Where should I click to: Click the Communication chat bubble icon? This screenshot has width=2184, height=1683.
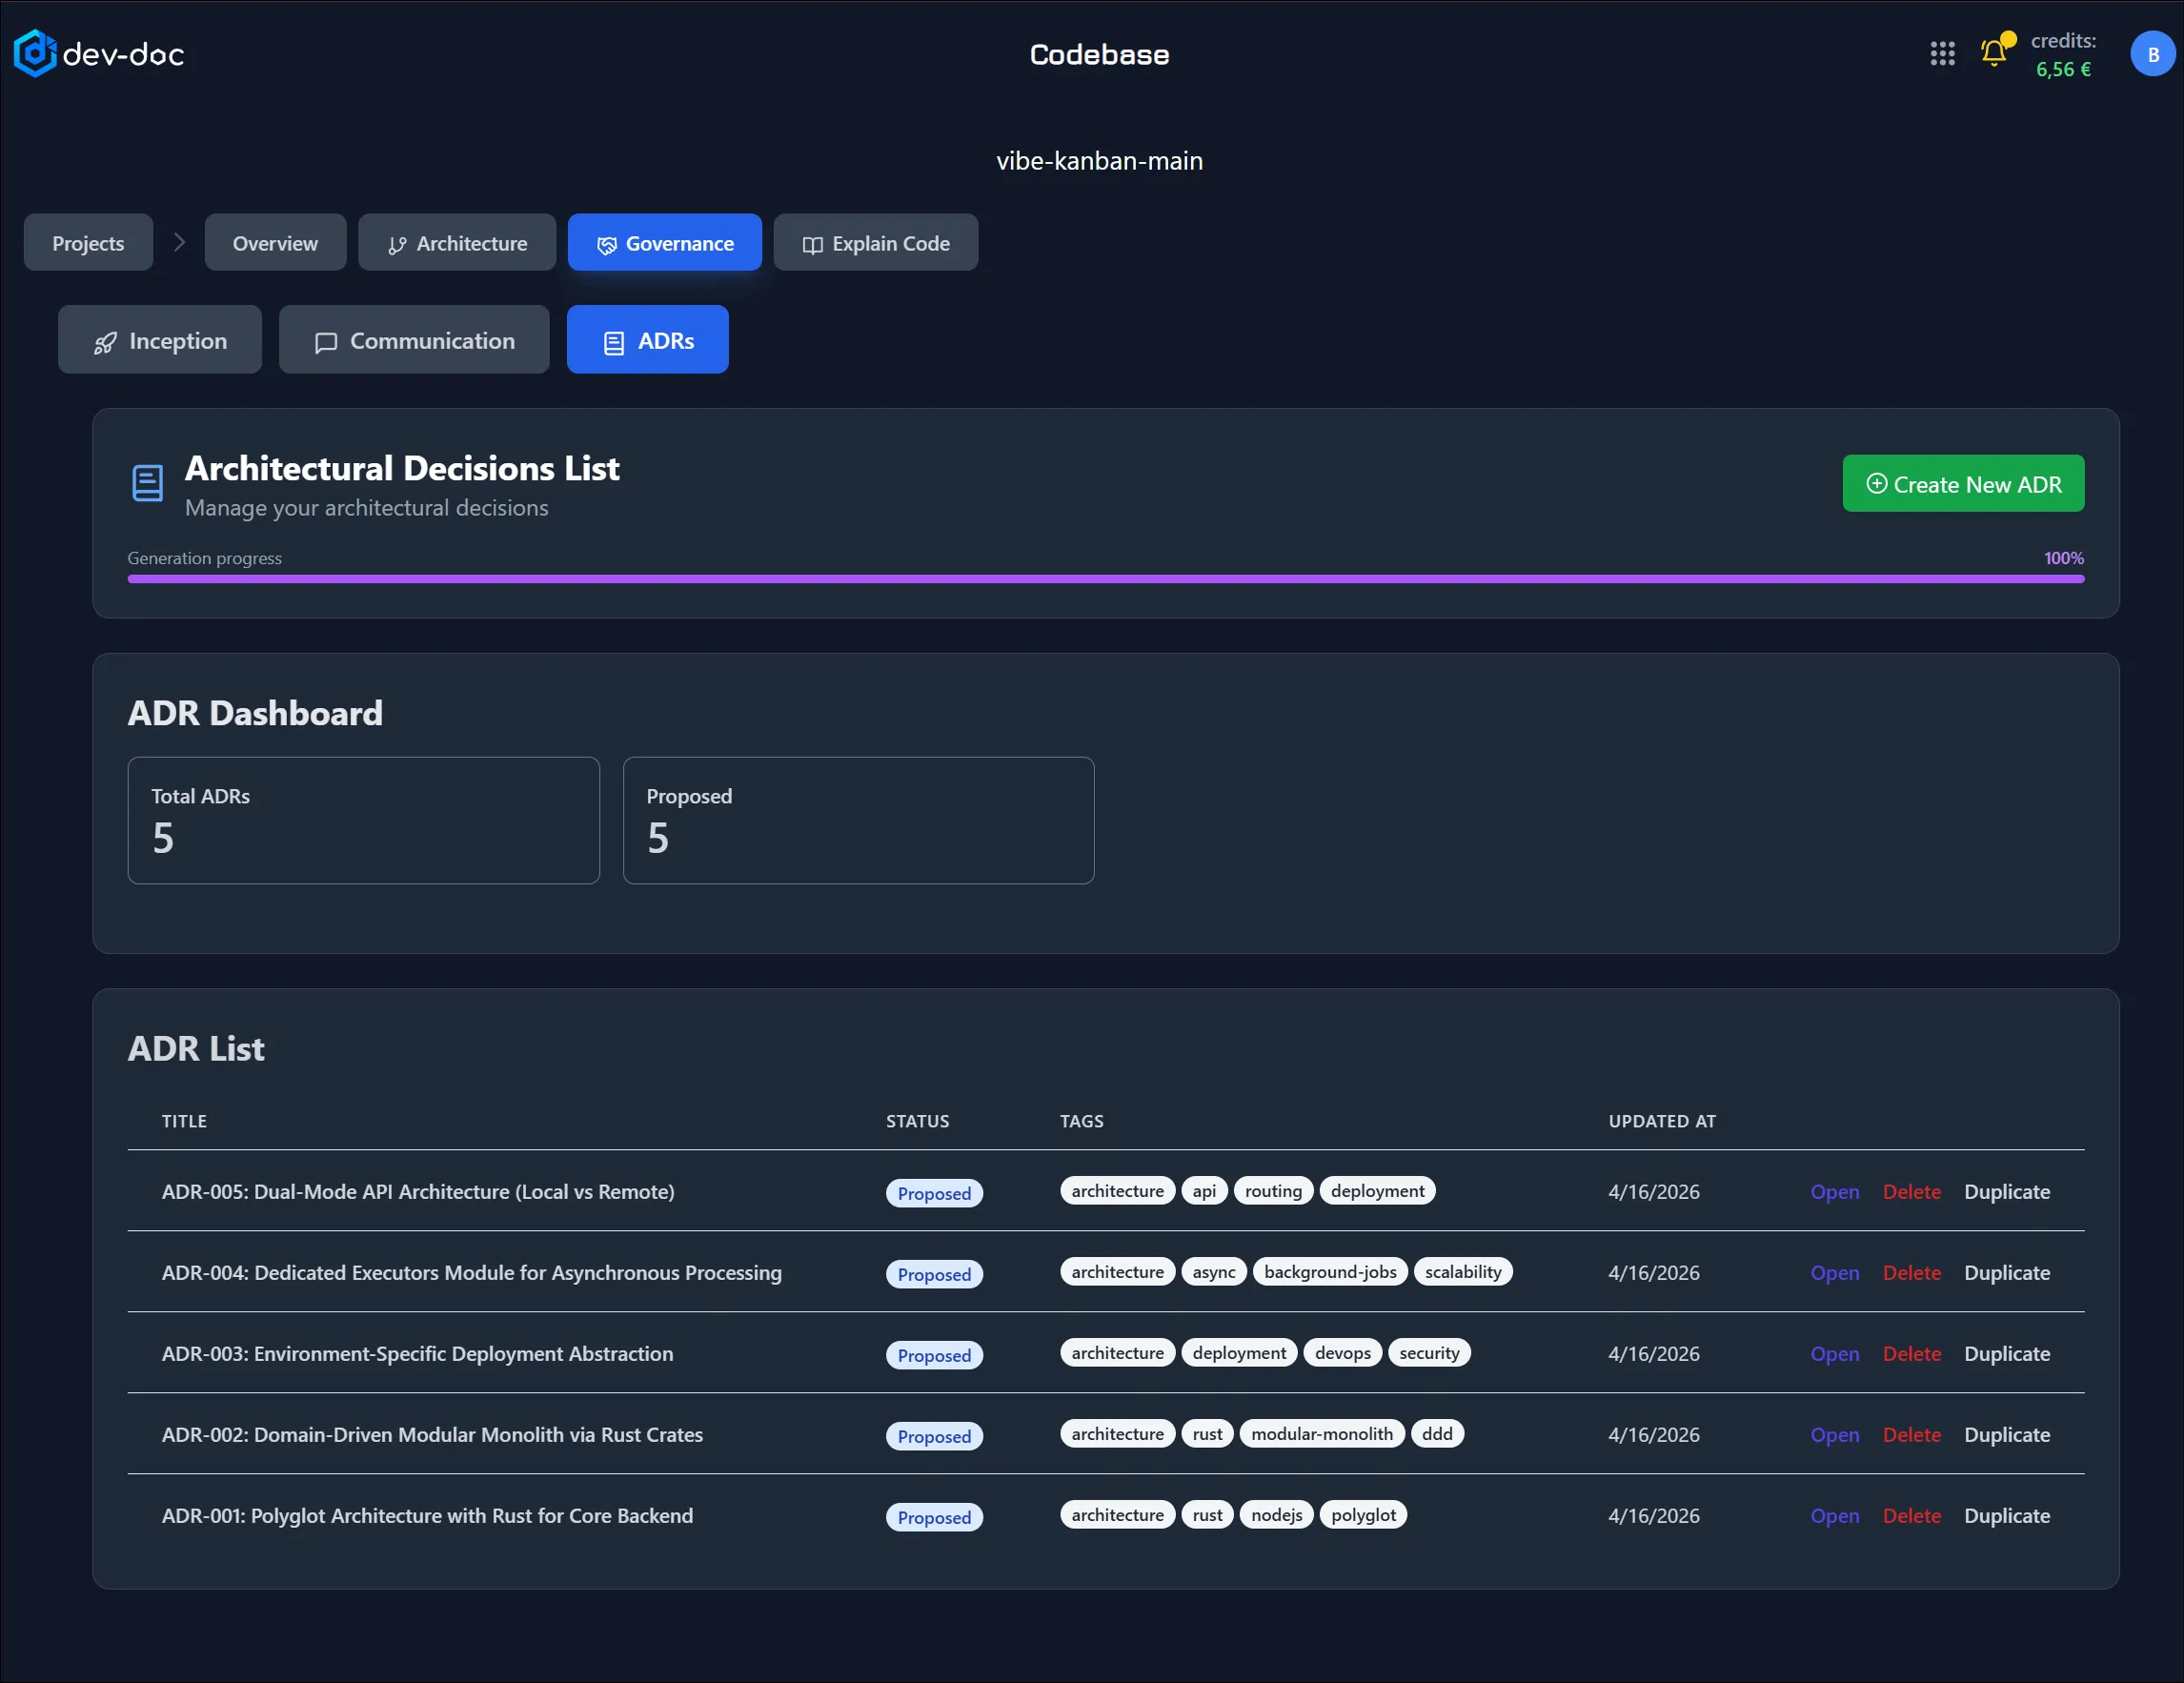(326, 343)
